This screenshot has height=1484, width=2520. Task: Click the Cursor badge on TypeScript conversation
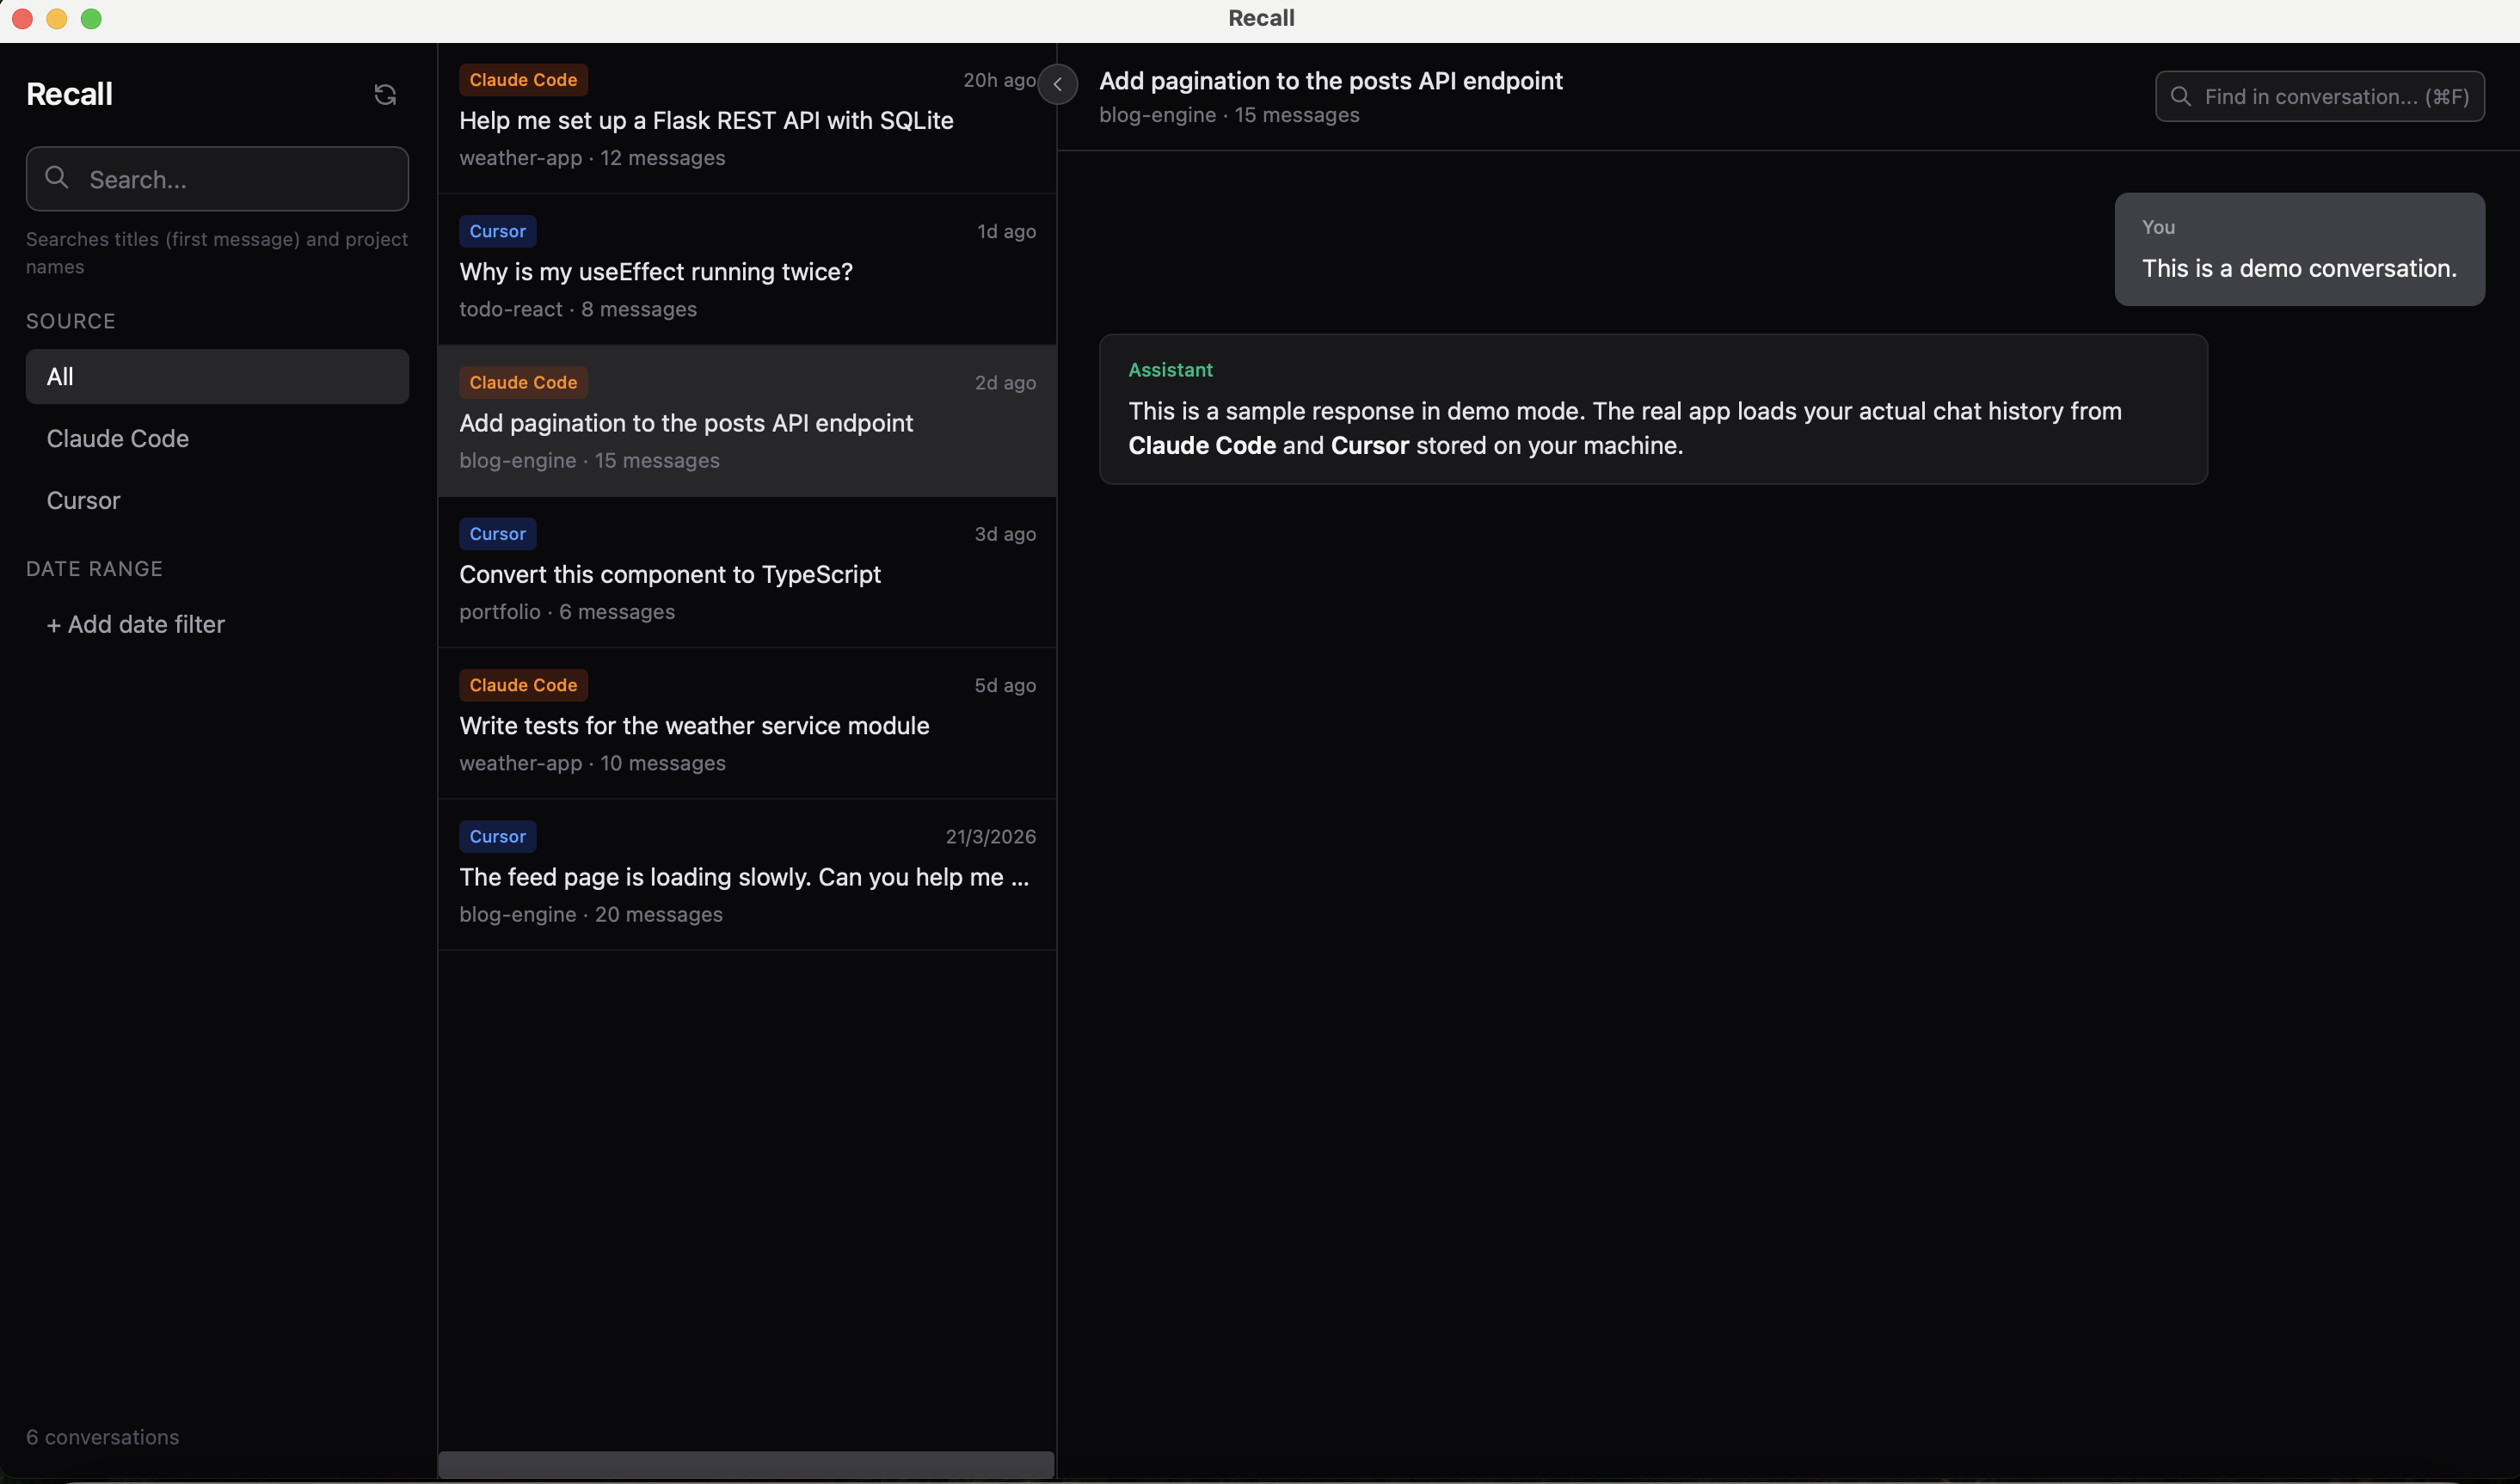[x=497, y=534]
